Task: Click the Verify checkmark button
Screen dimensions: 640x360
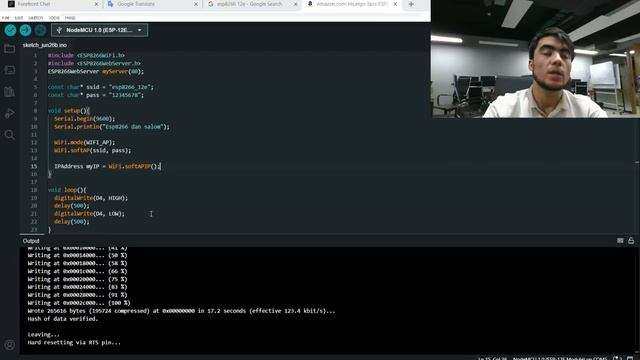Action: coord(10,30)
